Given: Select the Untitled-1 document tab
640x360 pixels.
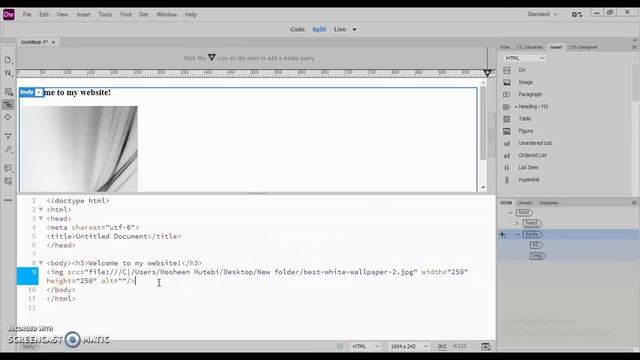Looking at the screenshot, I should 34,42.
